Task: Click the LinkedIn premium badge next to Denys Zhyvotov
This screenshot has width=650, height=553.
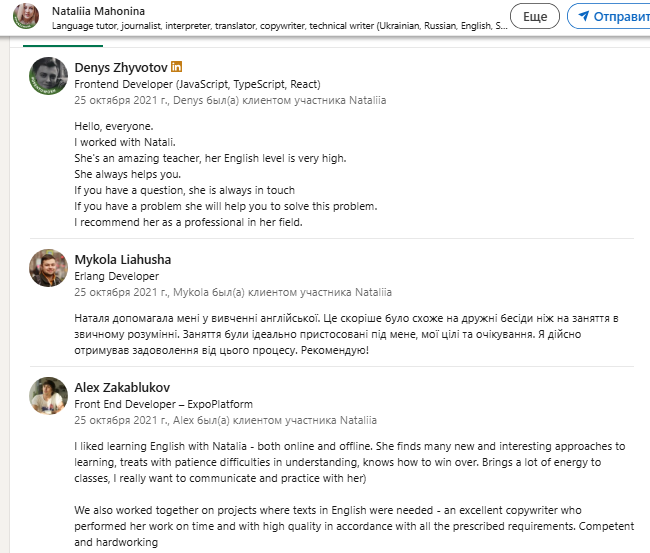Action: 177,66
